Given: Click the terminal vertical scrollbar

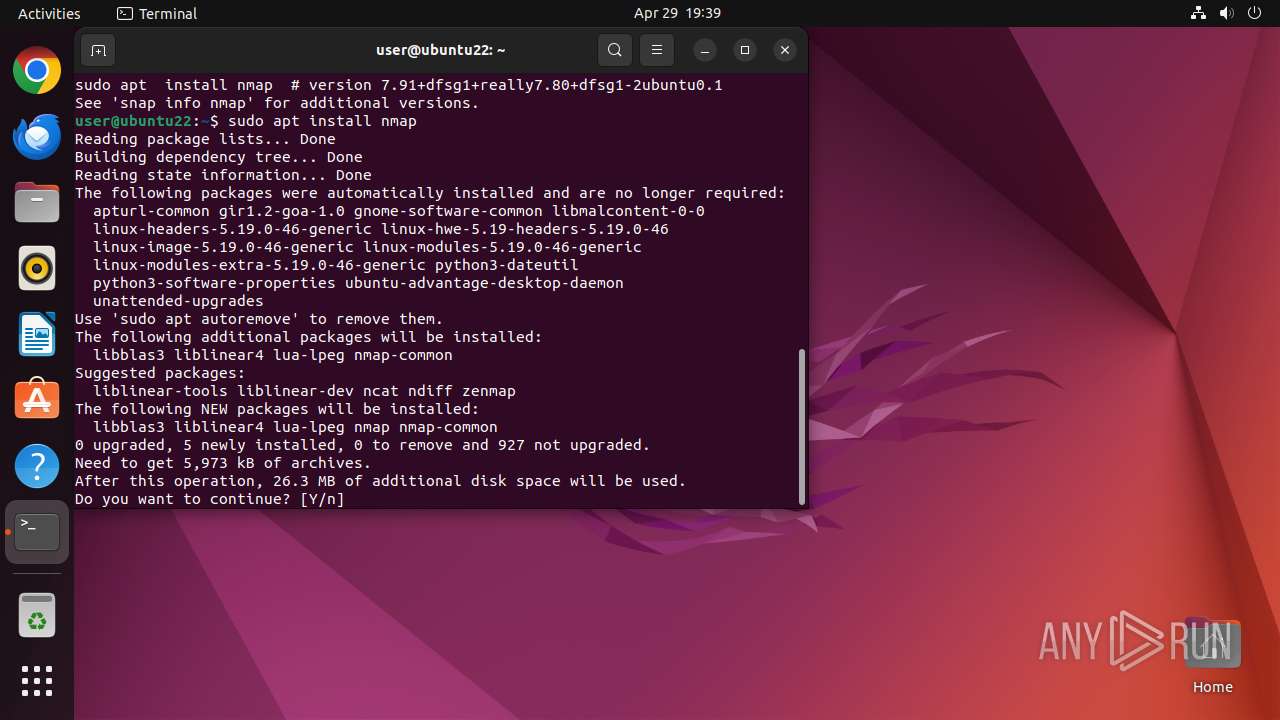Looking at the screenshot, I should [x=802, y=427].
